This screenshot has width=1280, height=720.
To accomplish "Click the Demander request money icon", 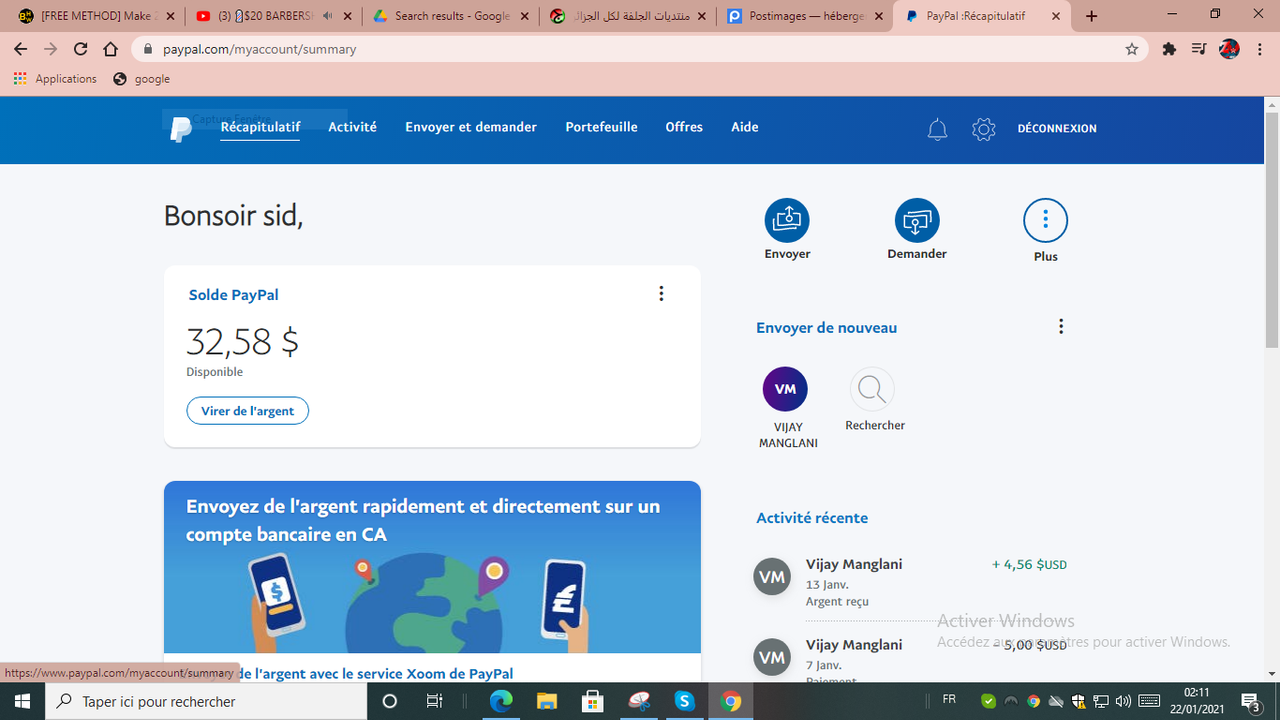I will click(917, 220).
